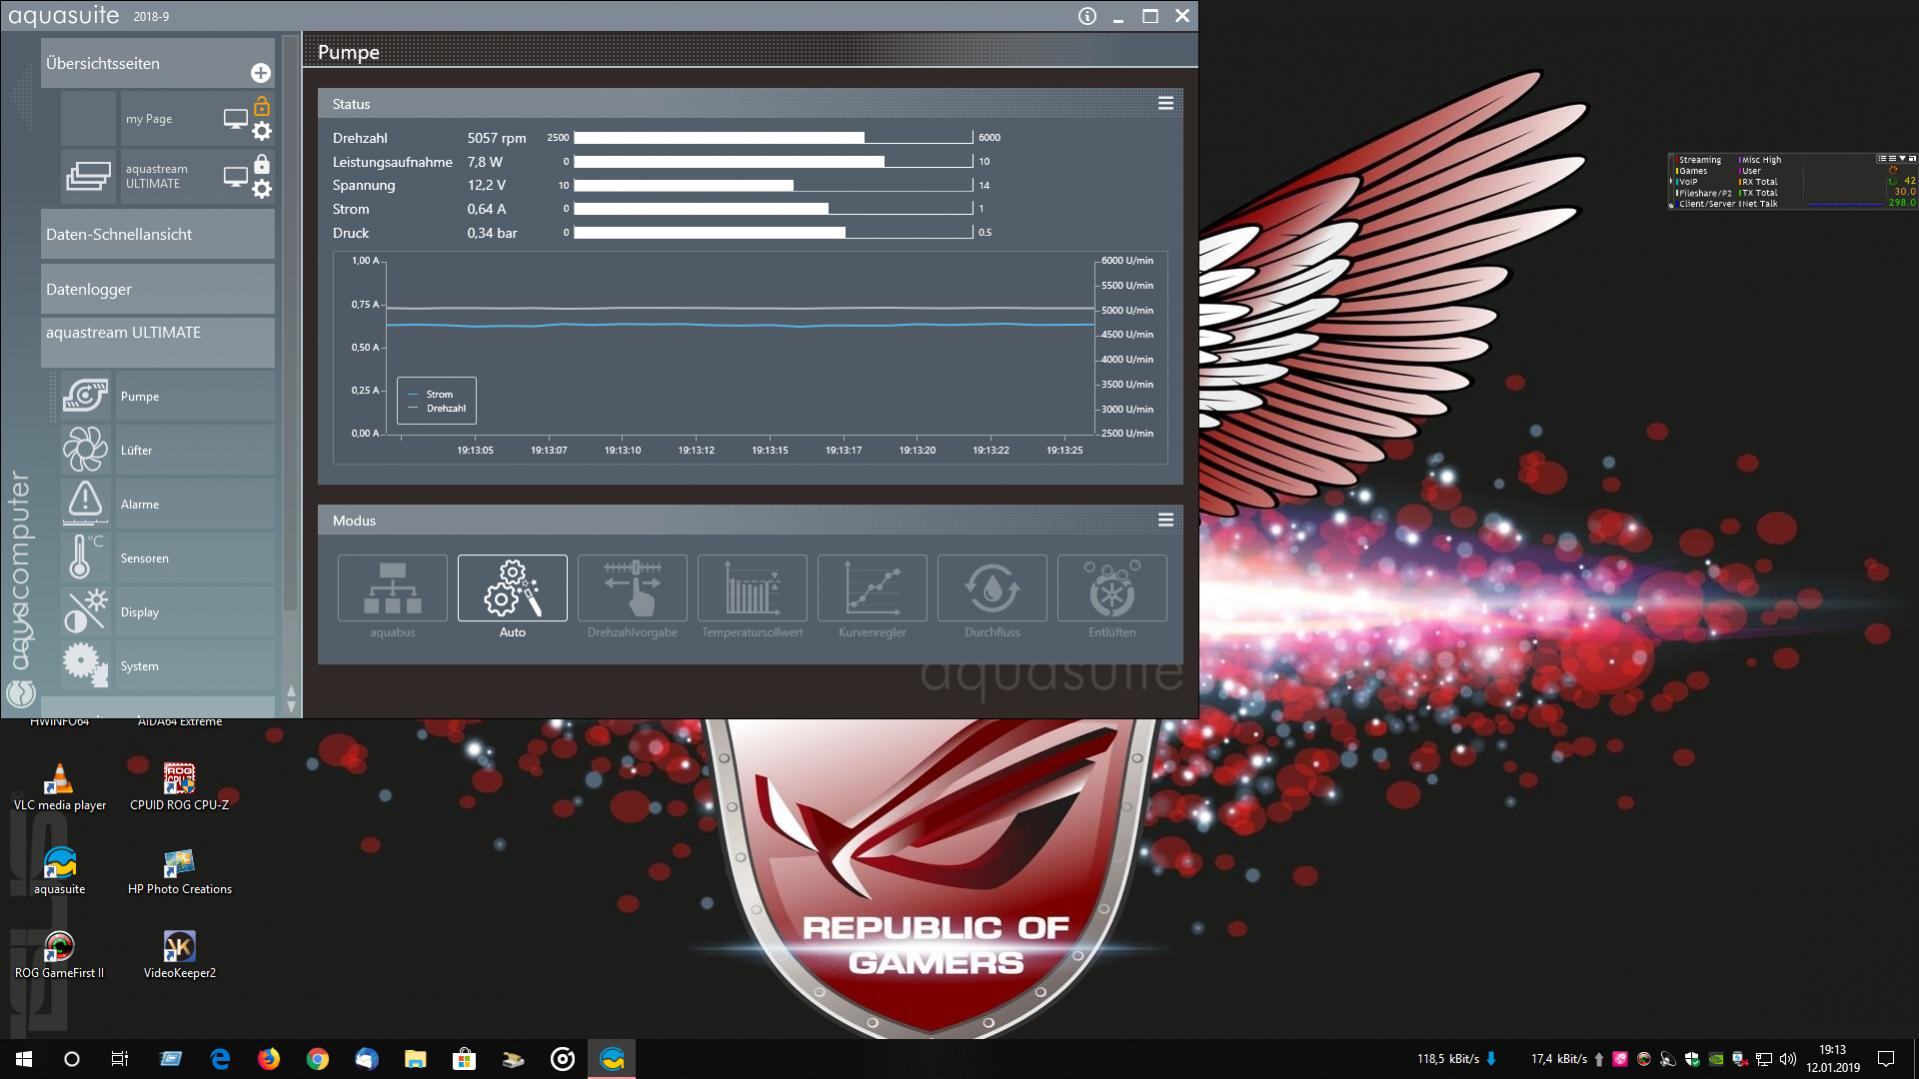
Task: Add a new overview page with plus icon
Action: tap(260, 73)
